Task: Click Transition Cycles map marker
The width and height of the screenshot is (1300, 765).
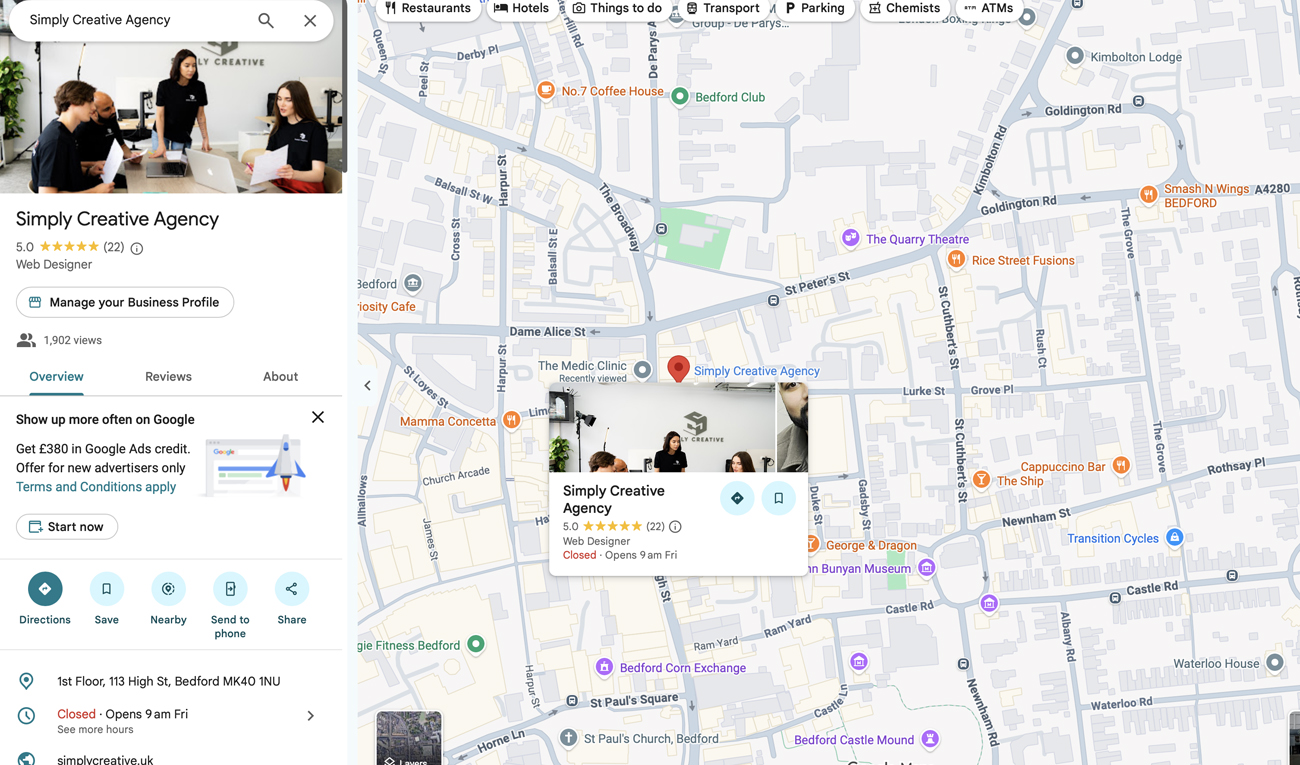Action: click(x=1175, y=538)
